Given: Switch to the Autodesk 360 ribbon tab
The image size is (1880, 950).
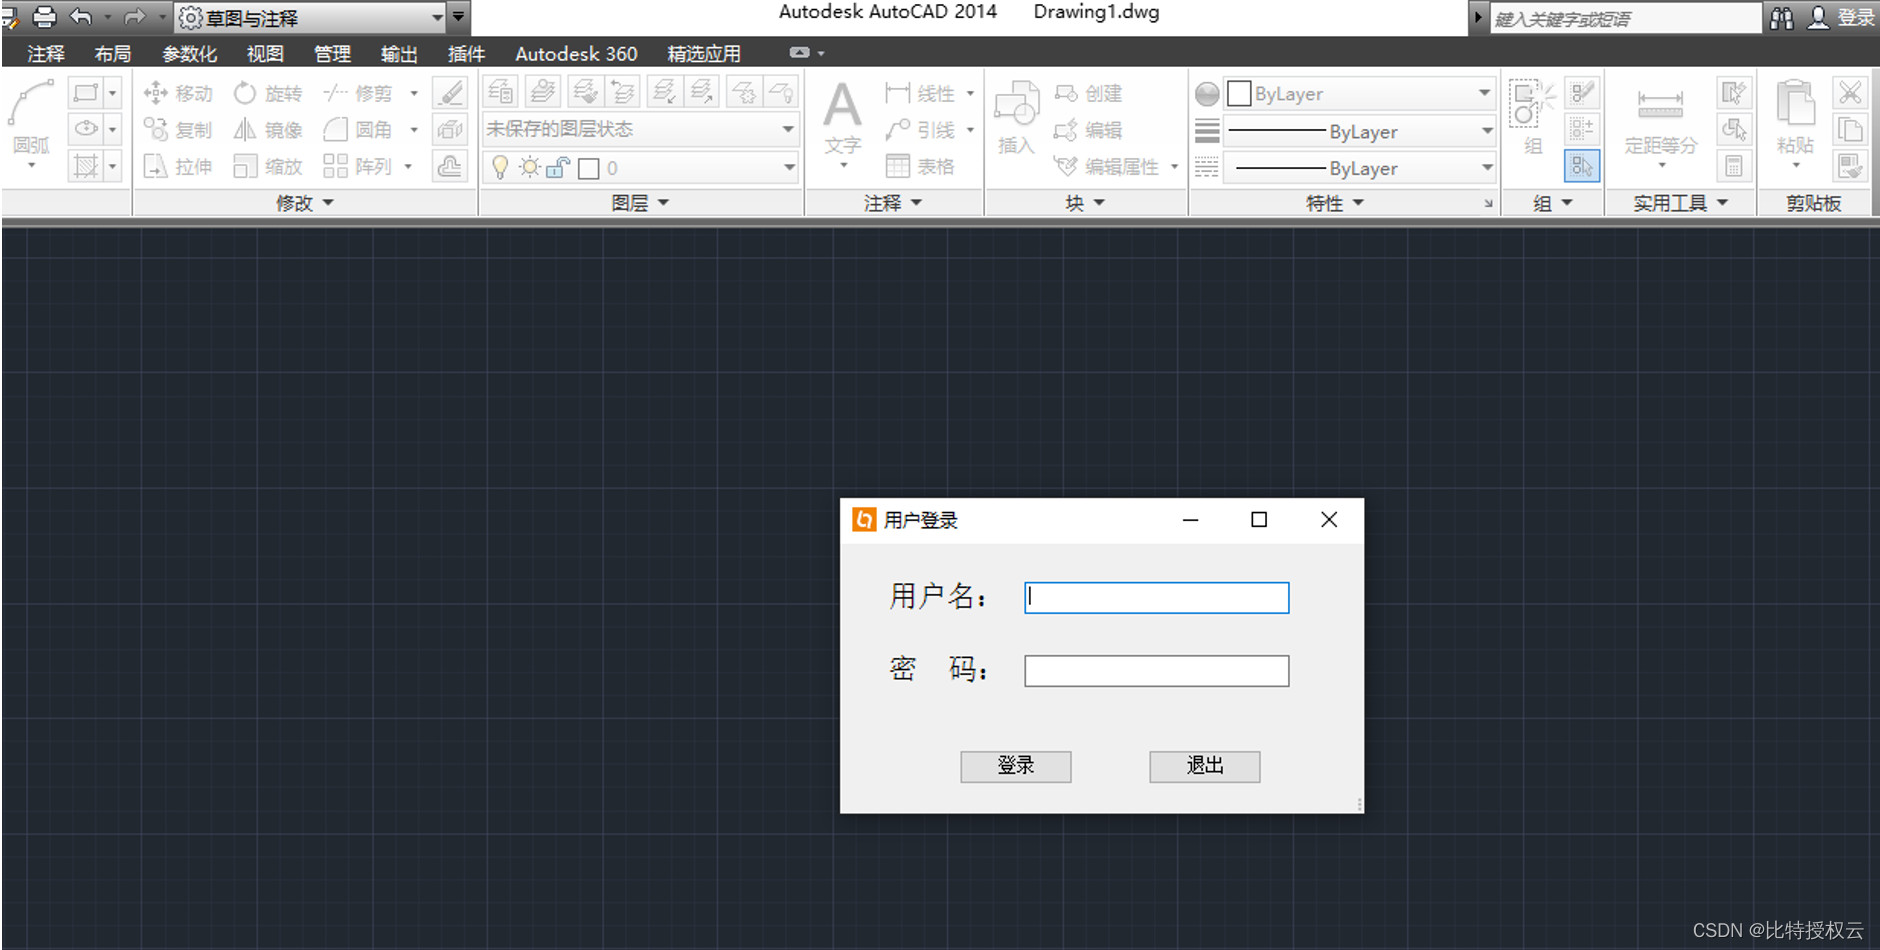Looking at the screenshot, I should [576, 54].
